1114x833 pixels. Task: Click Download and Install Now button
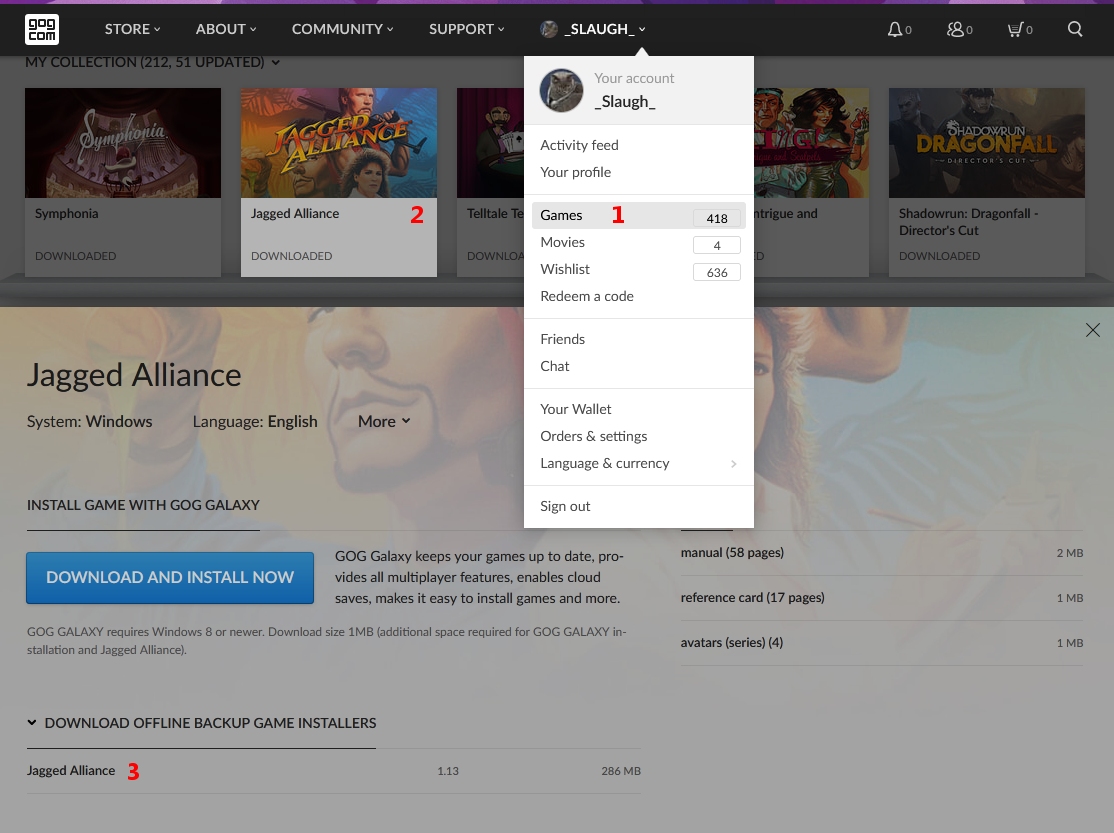click(x=170, y=578)
